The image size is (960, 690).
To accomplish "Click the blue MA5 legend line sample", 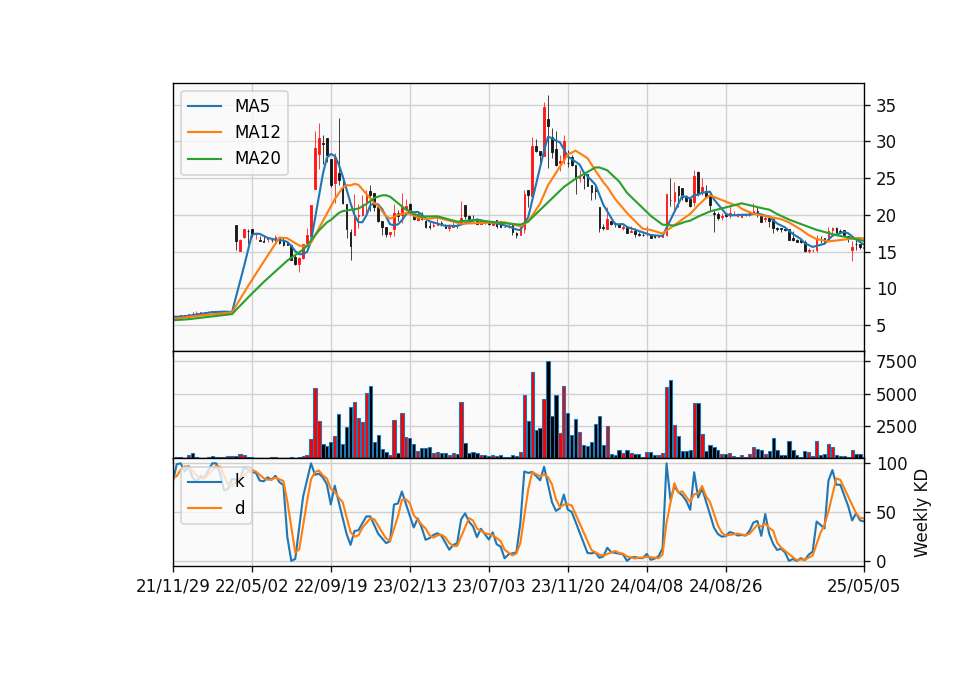I will (x=204, y=106).
